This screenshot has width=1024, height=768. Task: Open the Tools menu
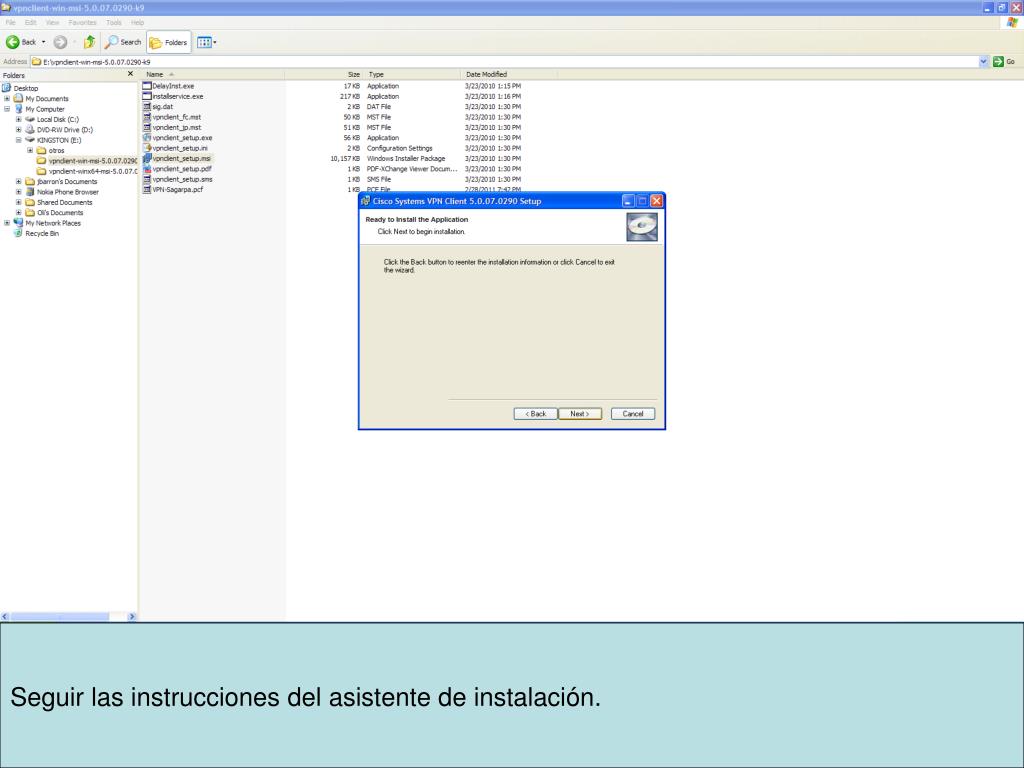coord(114,22)
